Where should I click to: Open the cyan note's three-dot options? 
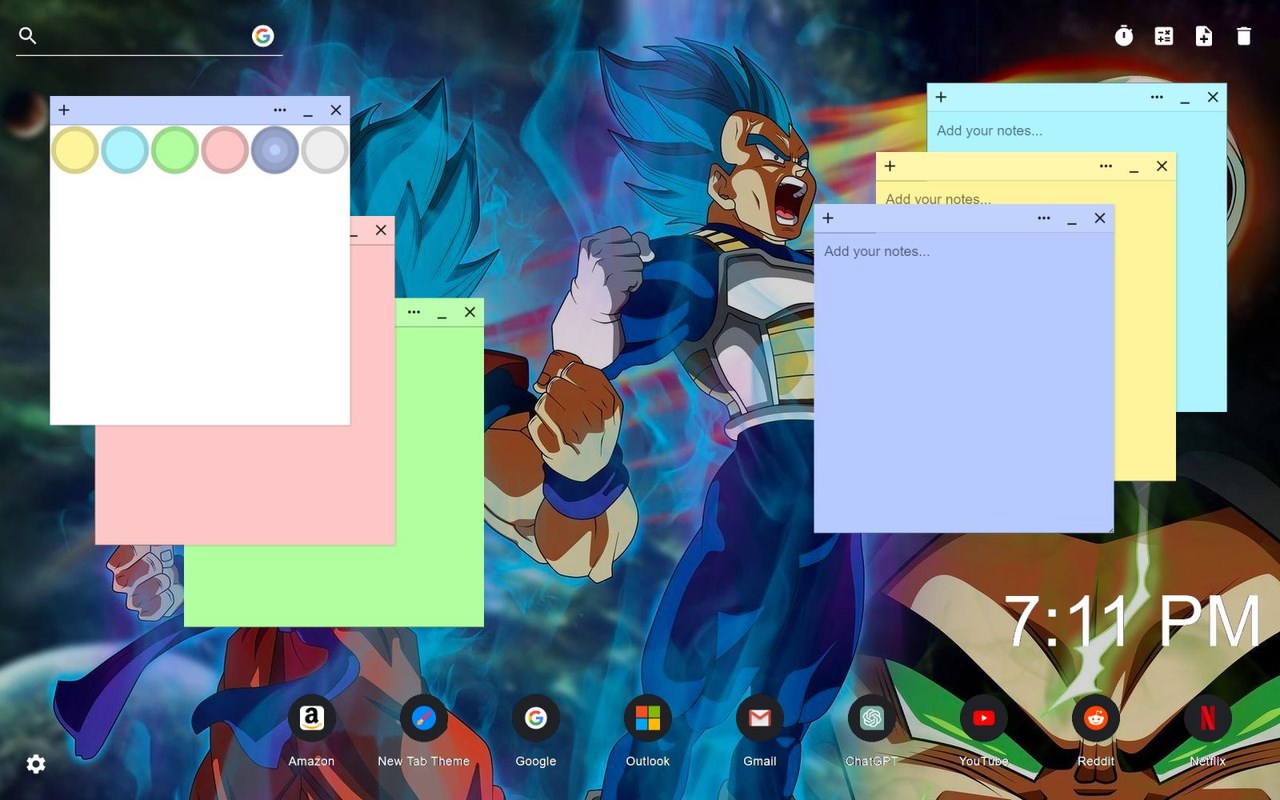(1157, 97)
